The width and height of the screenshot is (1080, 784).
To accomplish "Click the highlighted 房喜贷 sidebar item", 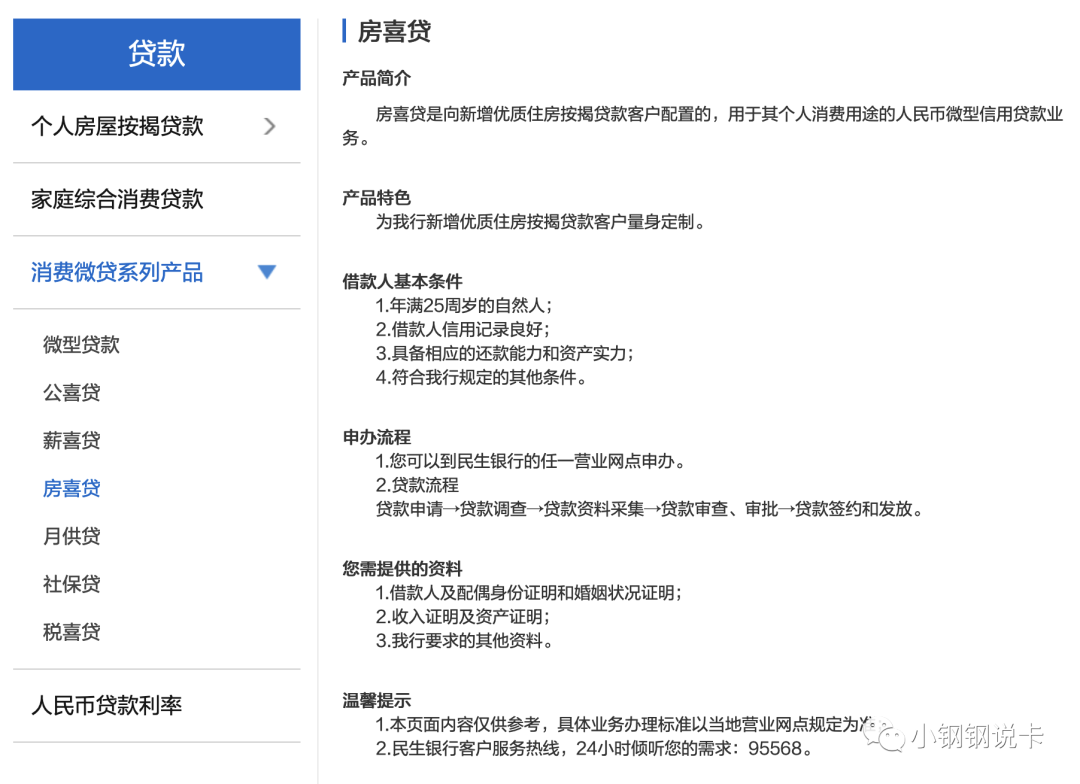I will (x=72, y=488).
